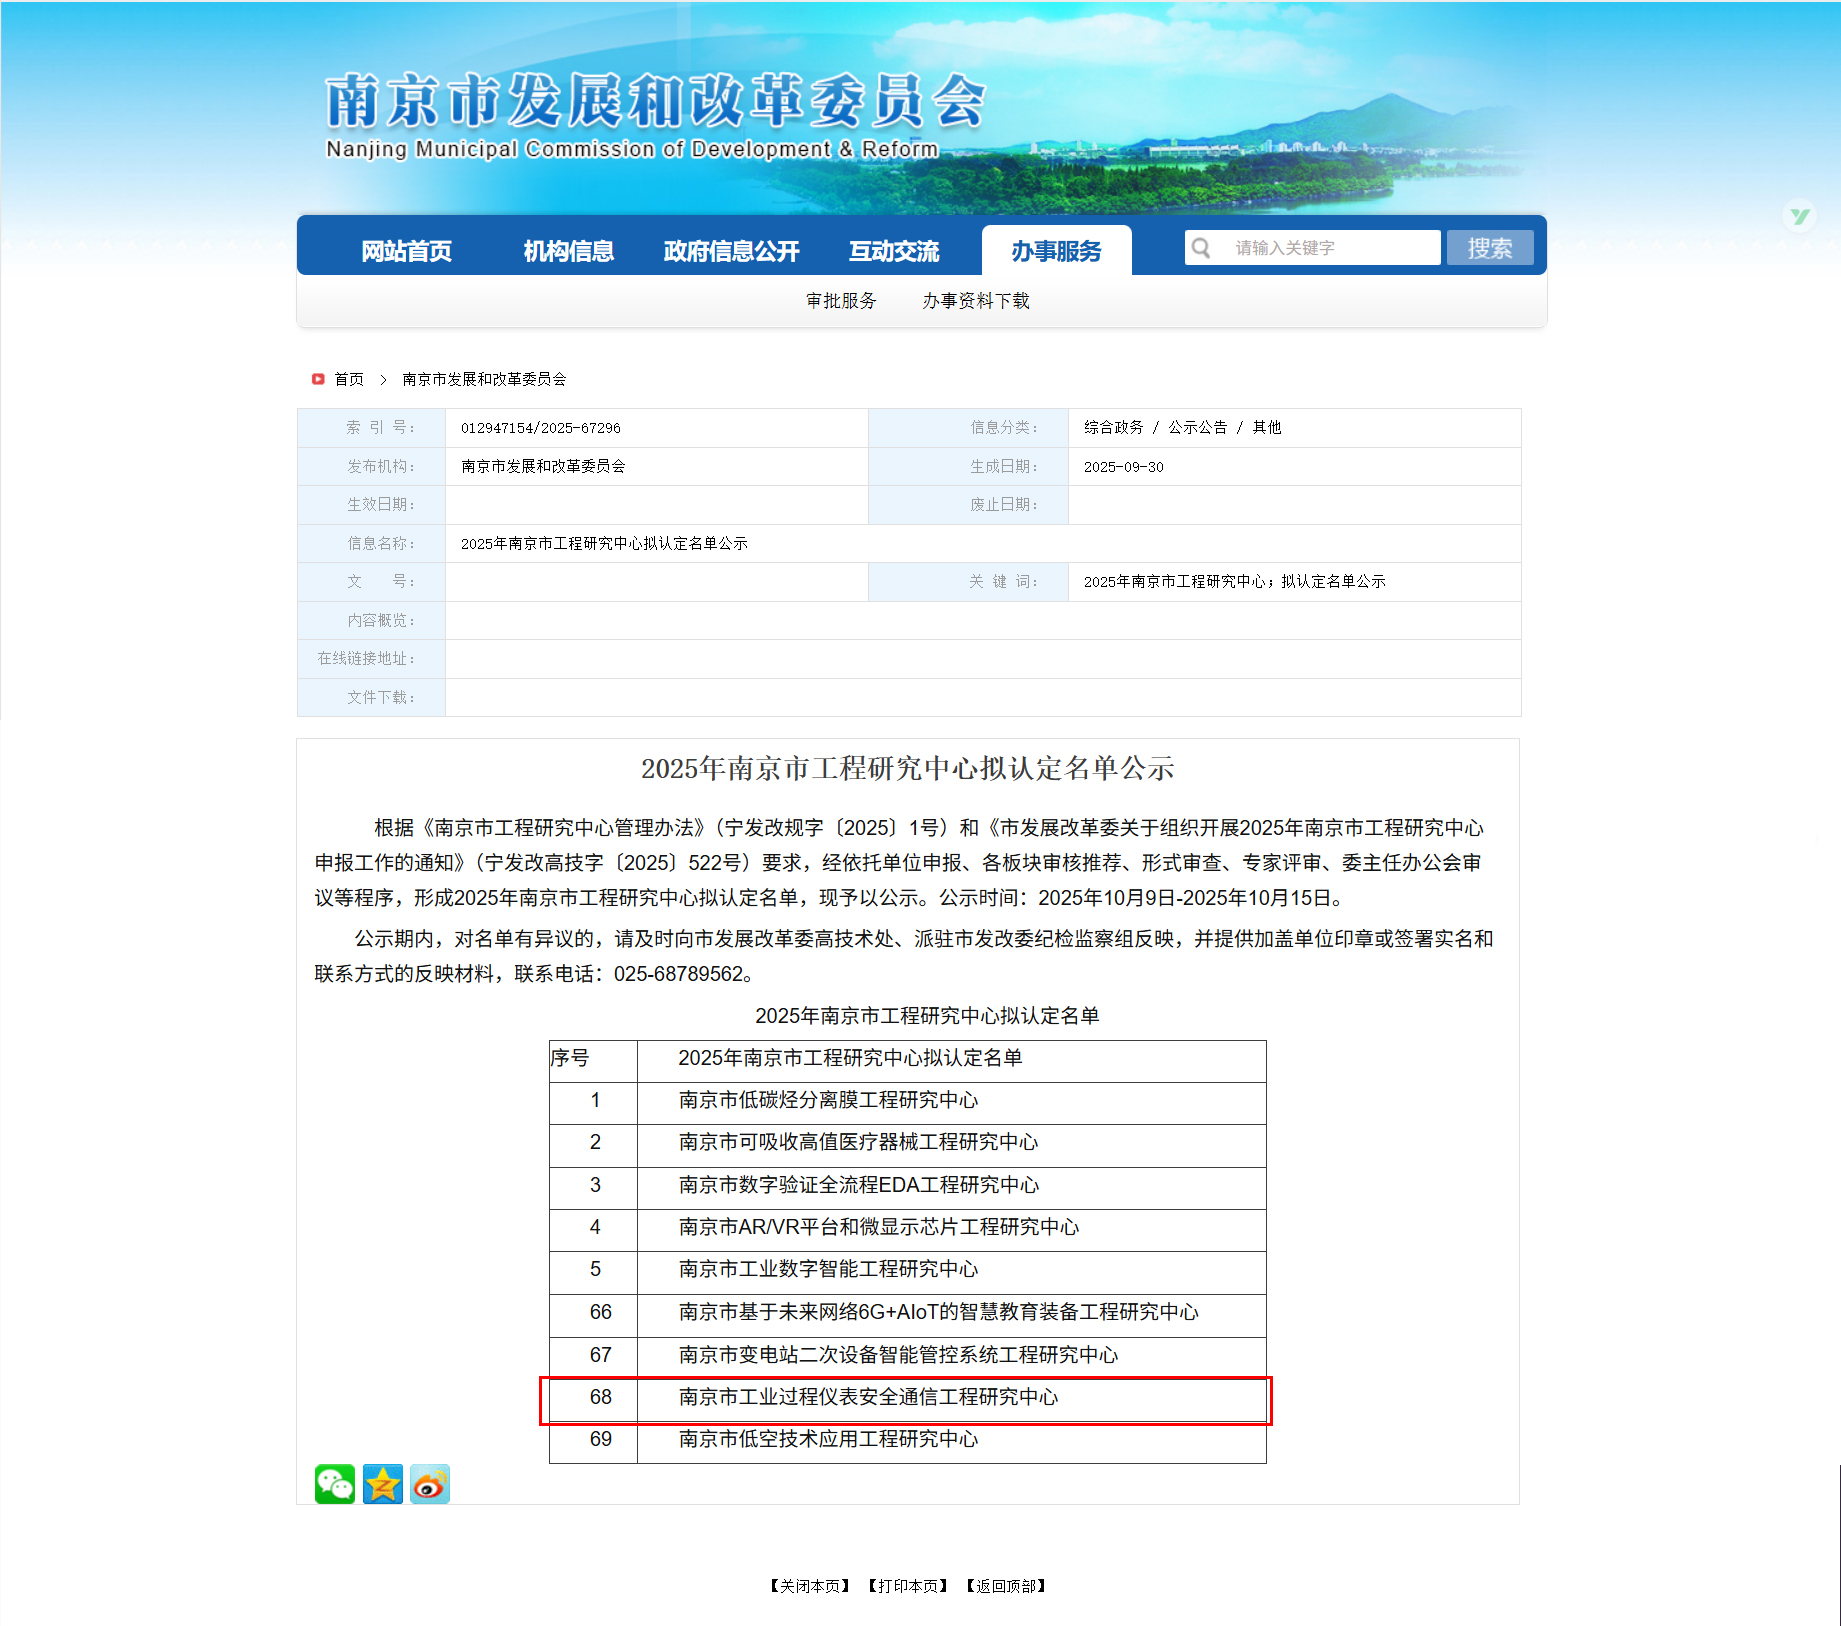Click 返回顶部 to return to top
The height and width of the screenshot is (1626, 1841).
click(x=1006, y=1586)
